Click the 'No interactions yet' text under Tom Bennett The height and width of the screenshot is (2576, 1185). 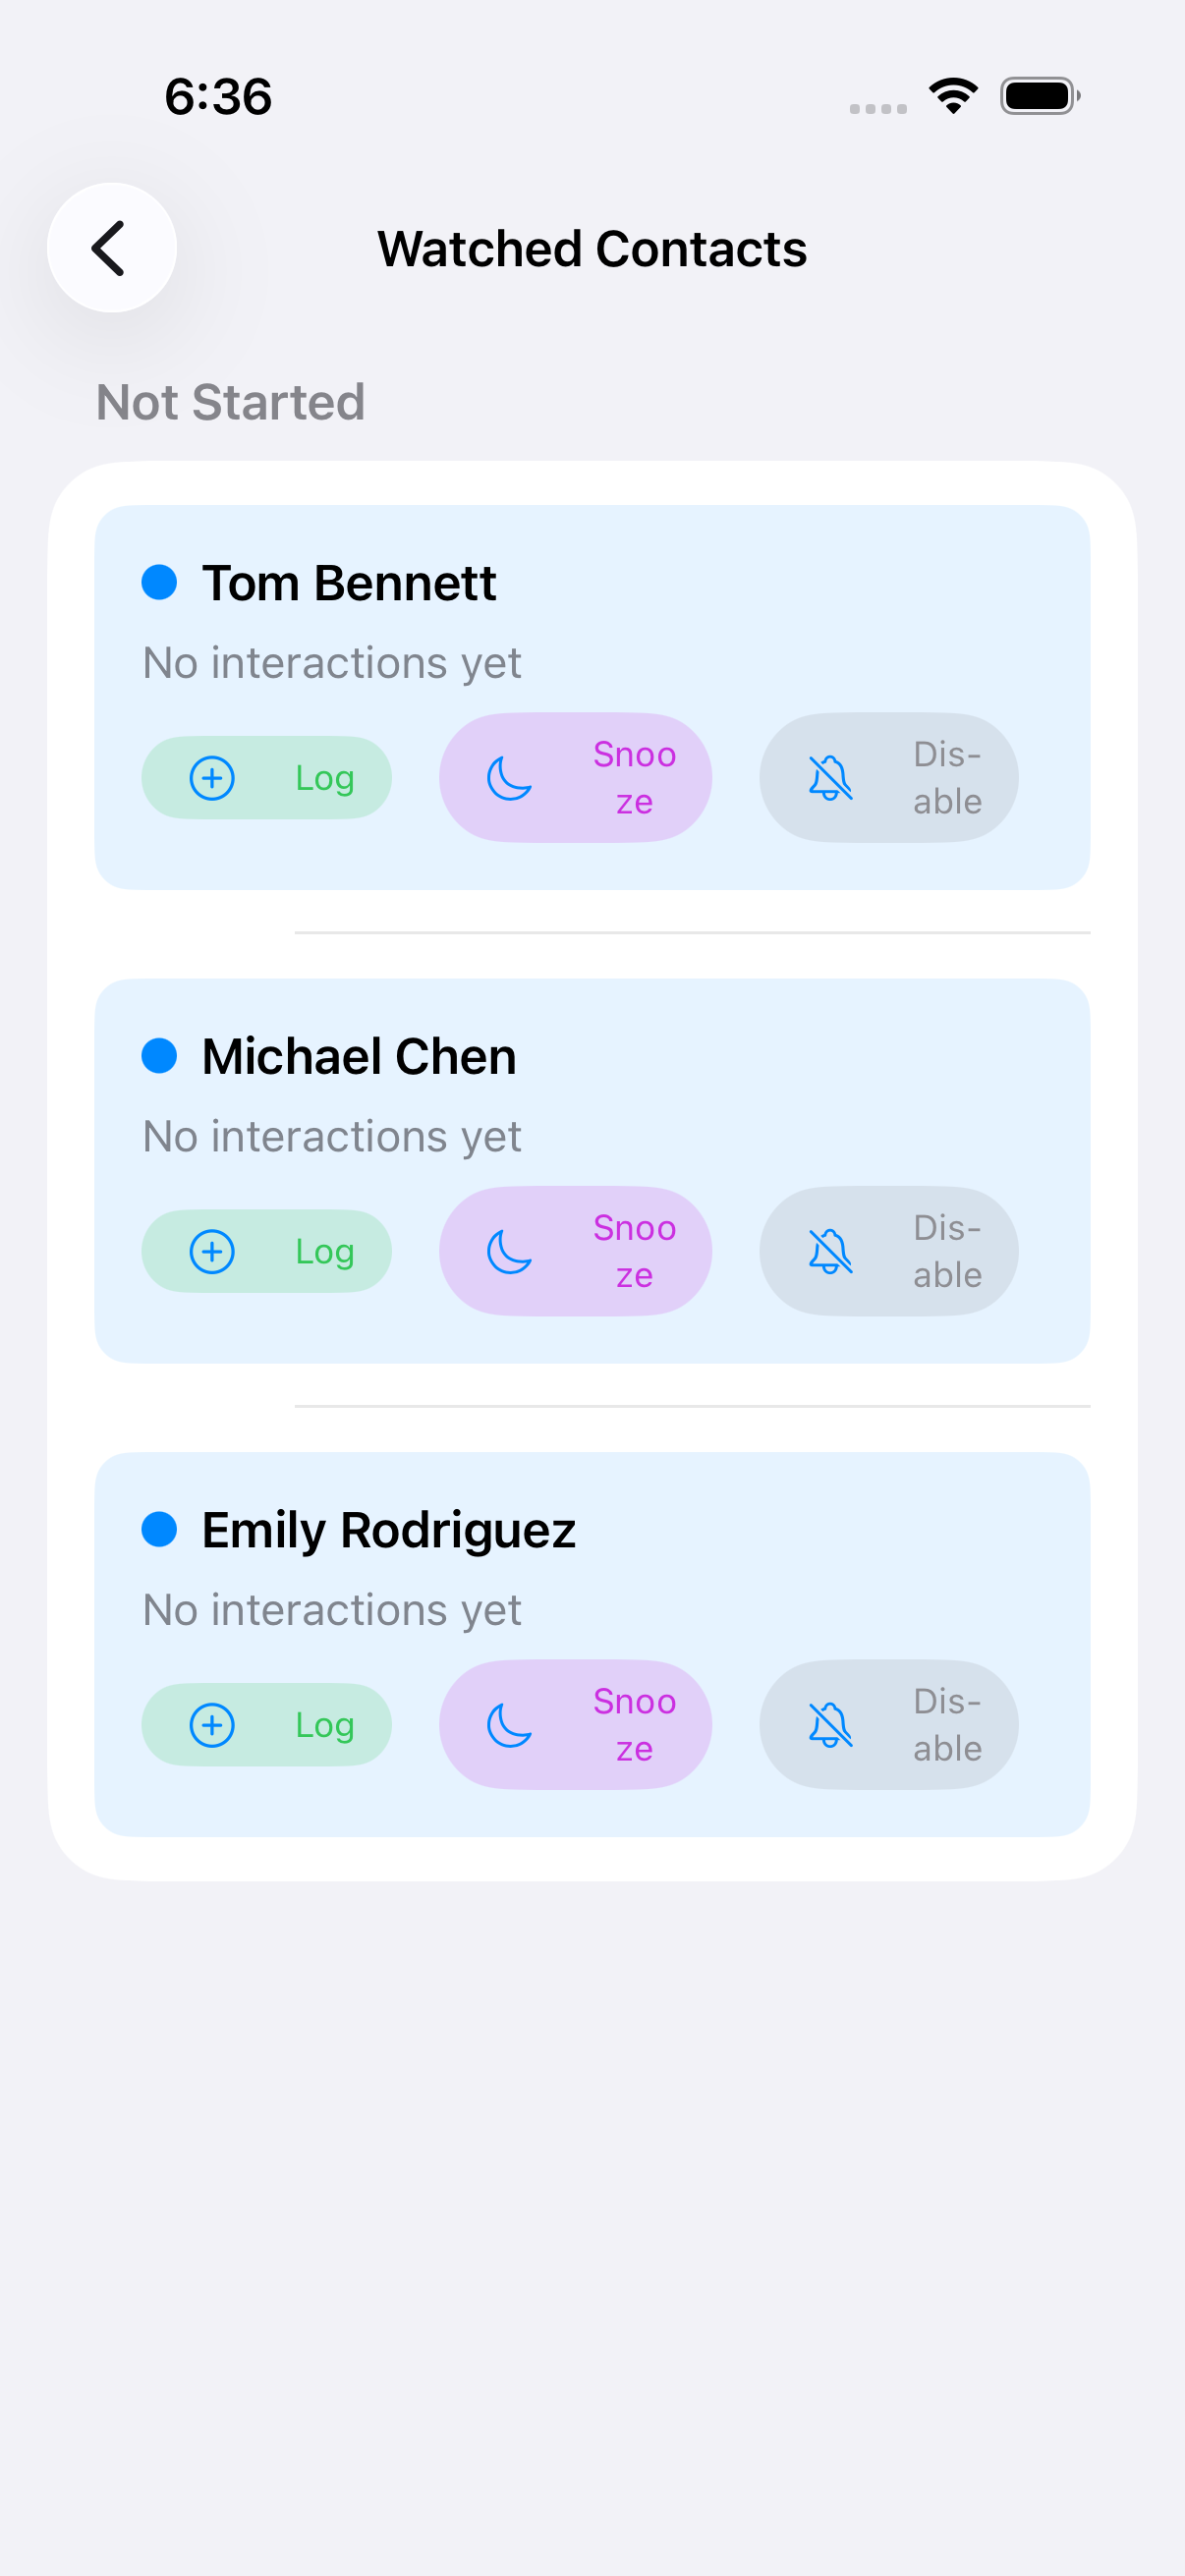(x=331, y=662)
